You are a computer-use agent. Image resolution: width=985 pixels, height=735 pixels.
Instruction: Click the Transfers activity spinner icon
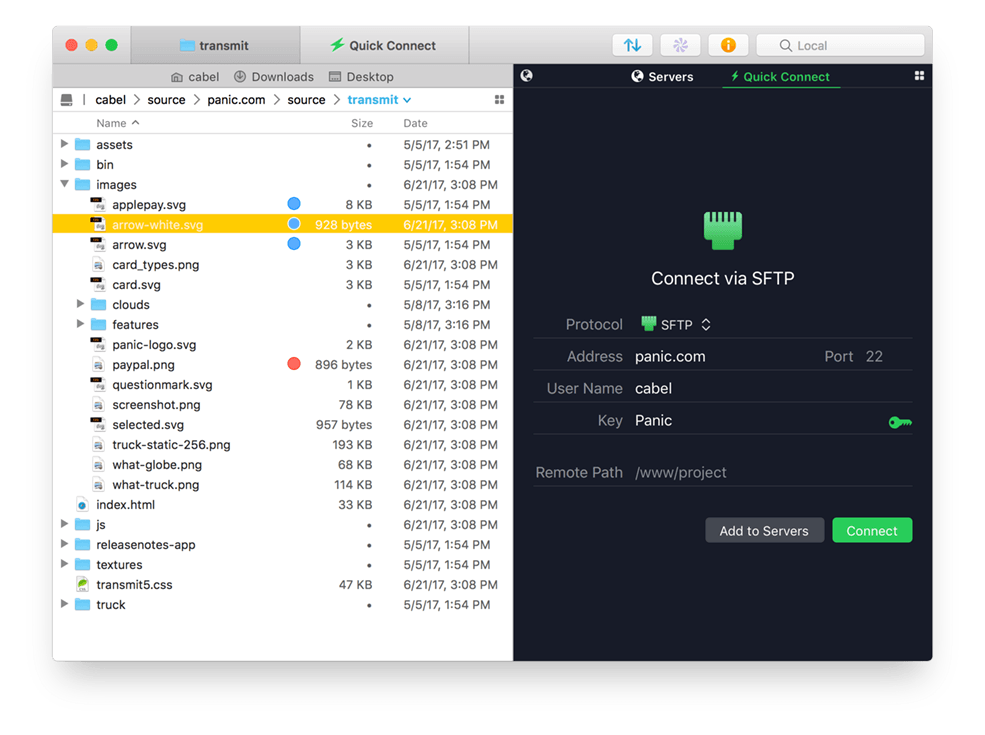[x=680, y=44]
